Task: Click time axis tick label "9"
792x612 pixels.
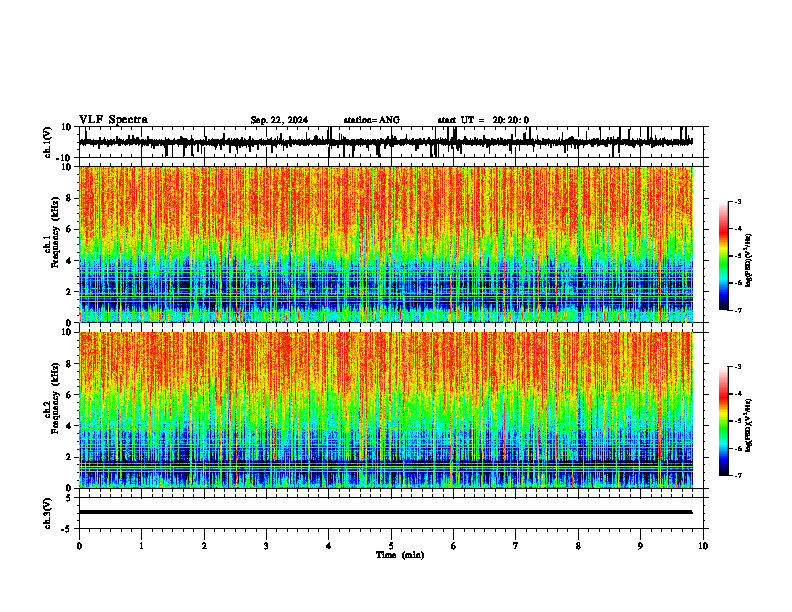Action: [x=640, y=546]
